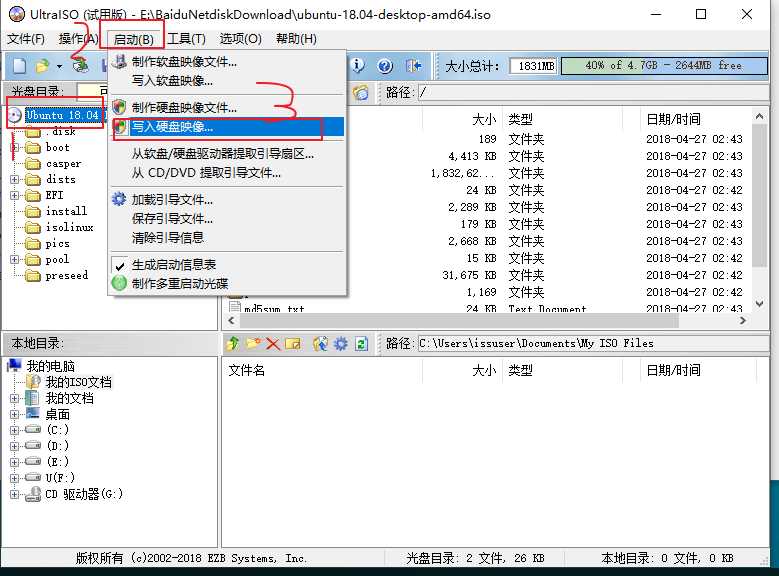The height and width of the screenshot is (576, 779).
Task: Click the 我的ISO文档 folder icon
Action: (x=33, y=382)
